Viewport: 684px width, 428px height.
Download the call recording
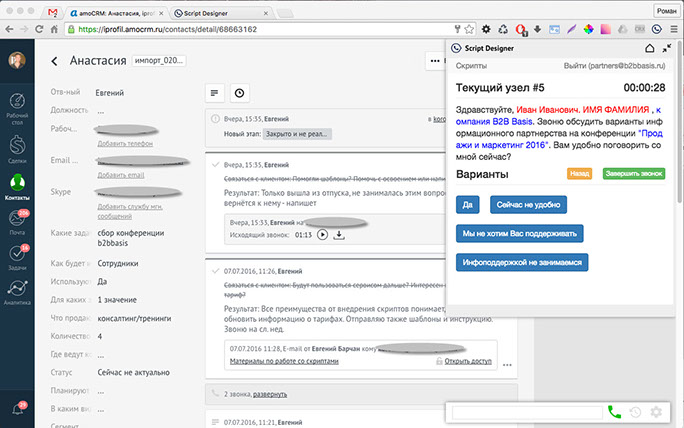point(338,235)
